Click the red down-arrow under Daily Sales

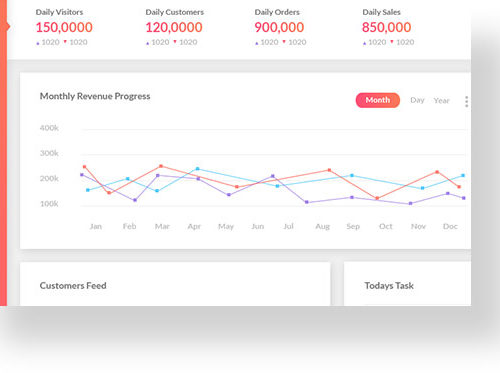(x=392, y=42)
